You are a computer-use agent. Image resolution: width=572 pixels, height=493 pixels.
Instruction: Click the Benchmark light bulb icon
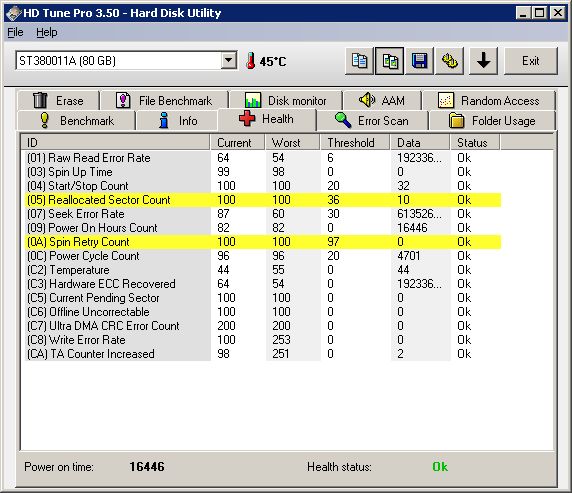click(x=45, y=120)
